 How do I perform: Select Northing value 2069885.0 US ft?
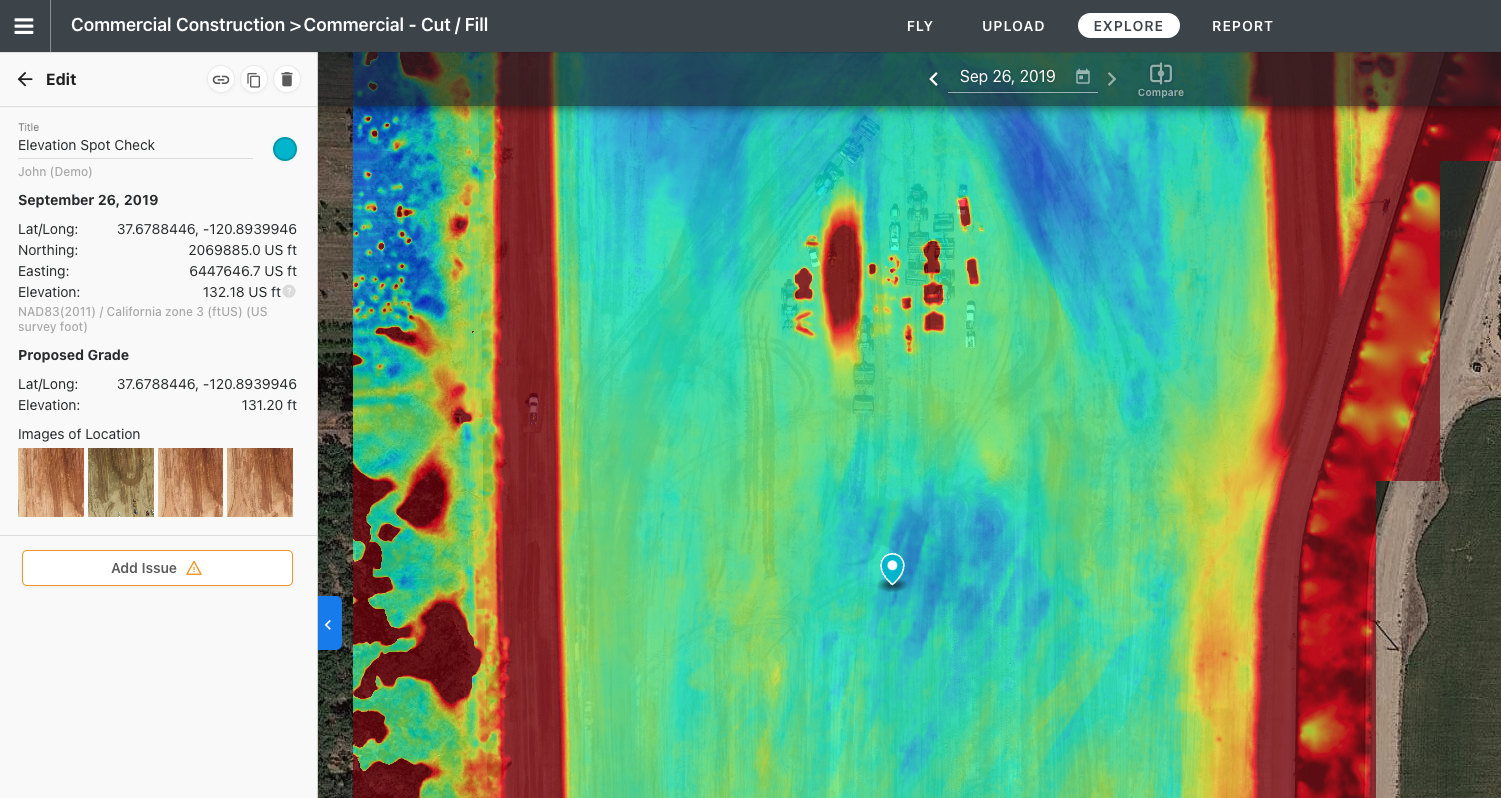[242, 250]
